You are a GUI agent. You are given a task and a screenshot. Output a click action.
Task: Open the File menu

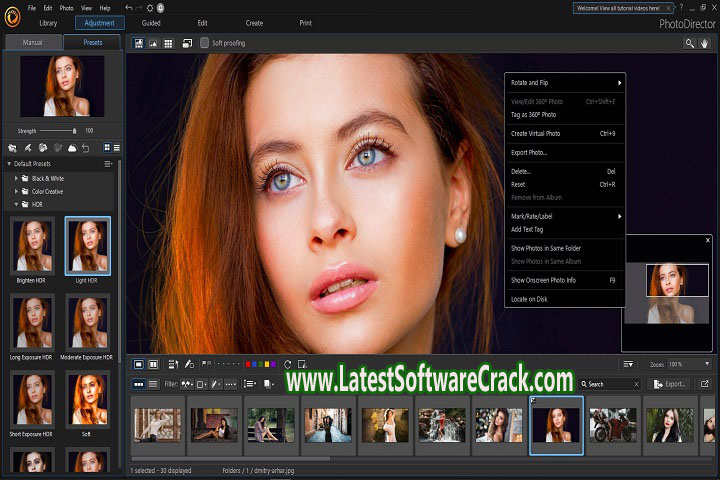point(32,8)
